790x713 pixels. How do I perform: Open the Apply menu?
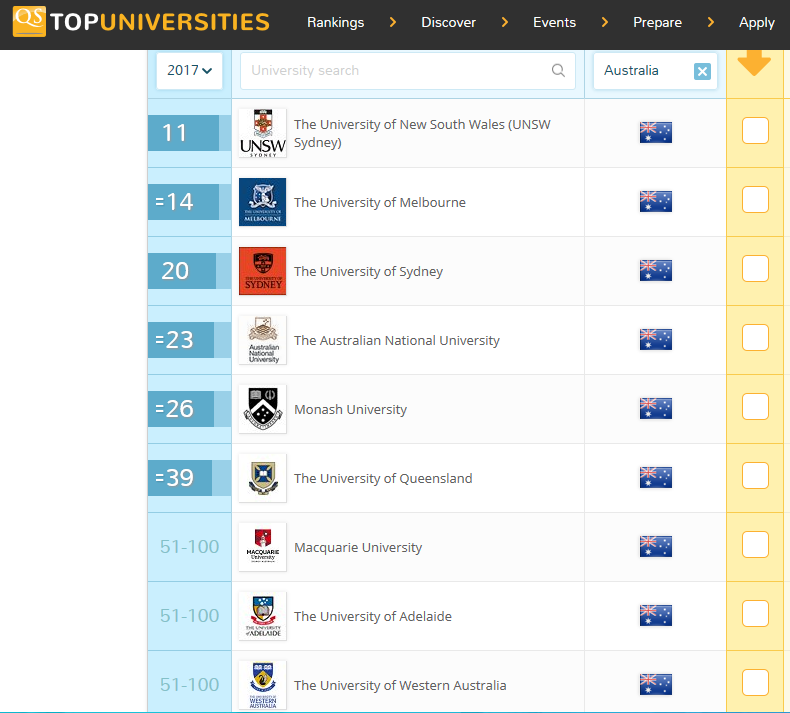[x=757, y=22]
